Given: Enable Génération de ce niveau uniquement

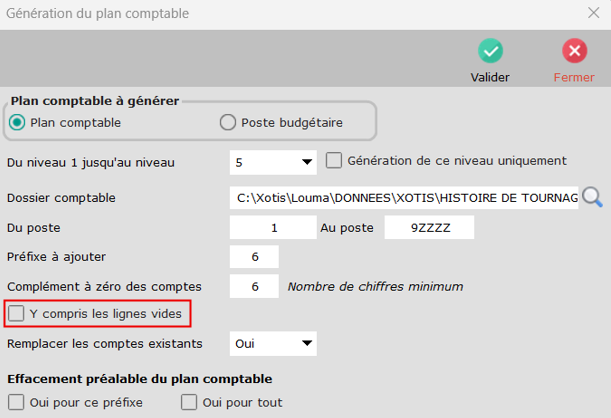Looking at the screenshot, I should [335, 160].
